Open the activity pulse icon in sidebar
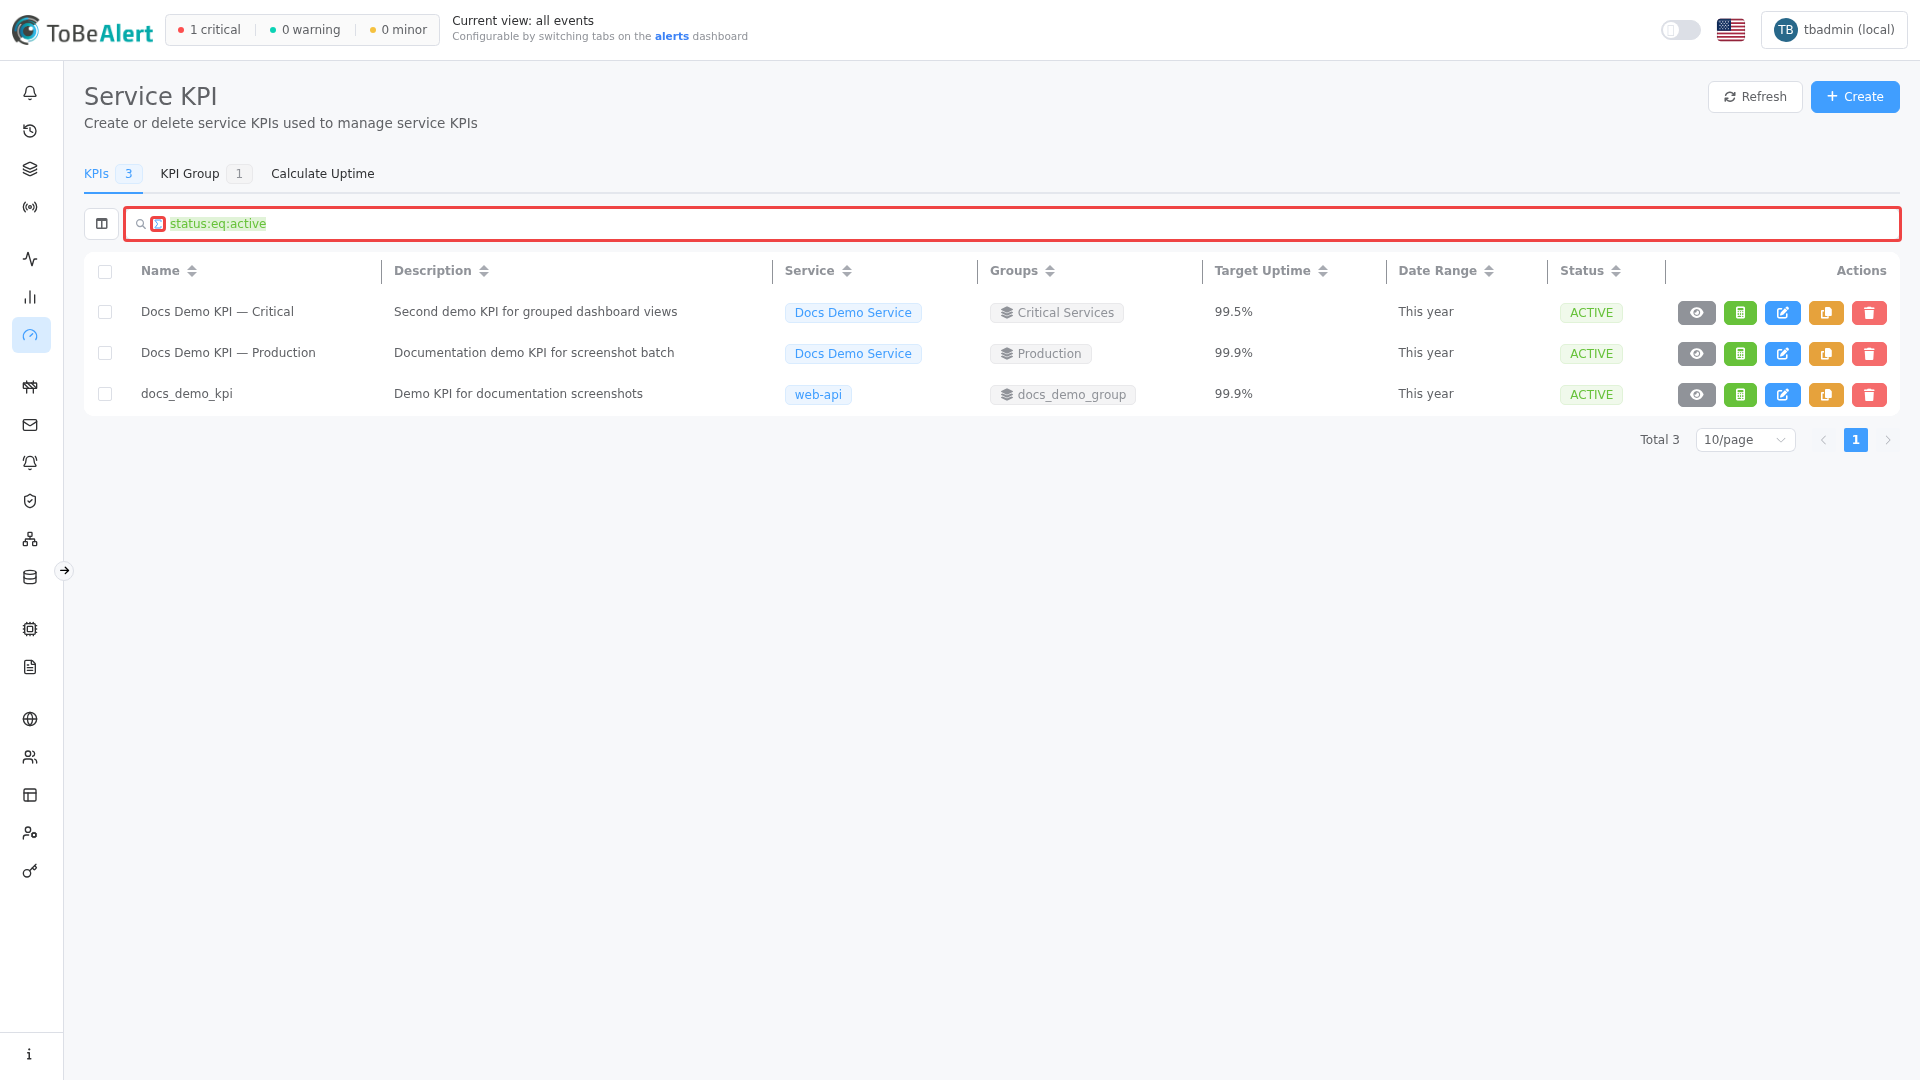 30,259
